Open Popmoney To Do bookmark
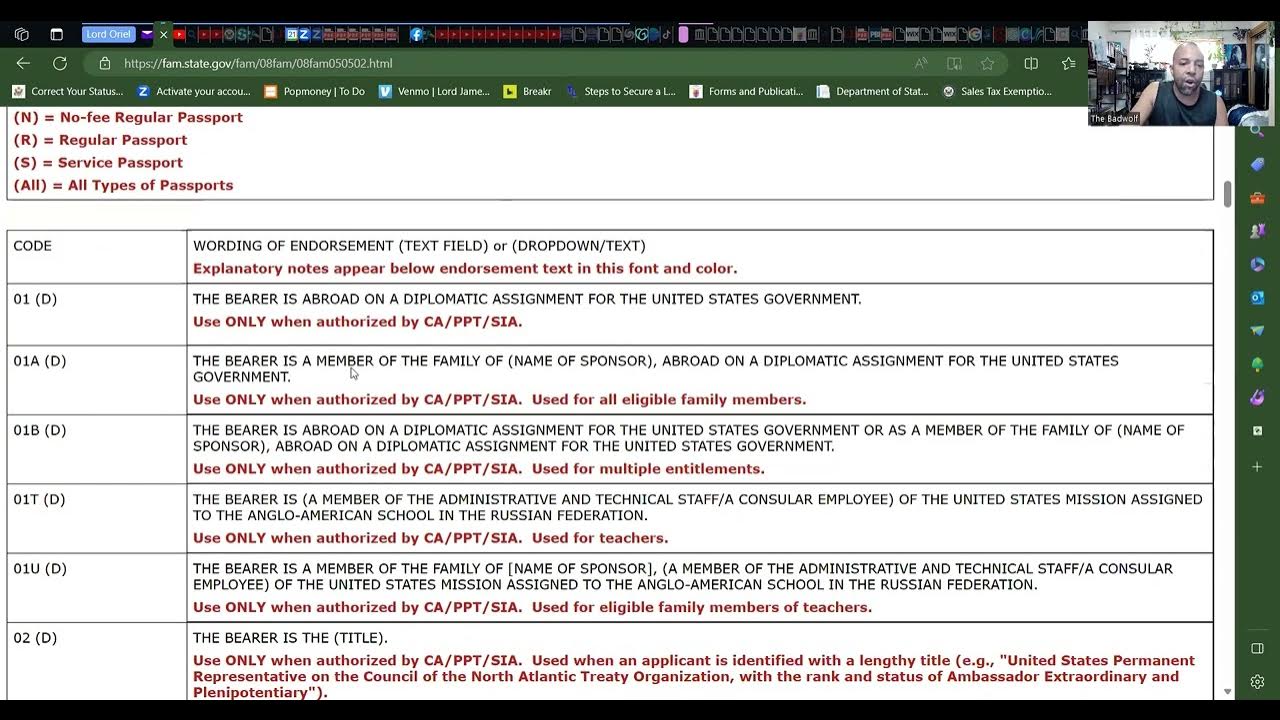Viewport: 1280px width, 720px height. point(314,91)
